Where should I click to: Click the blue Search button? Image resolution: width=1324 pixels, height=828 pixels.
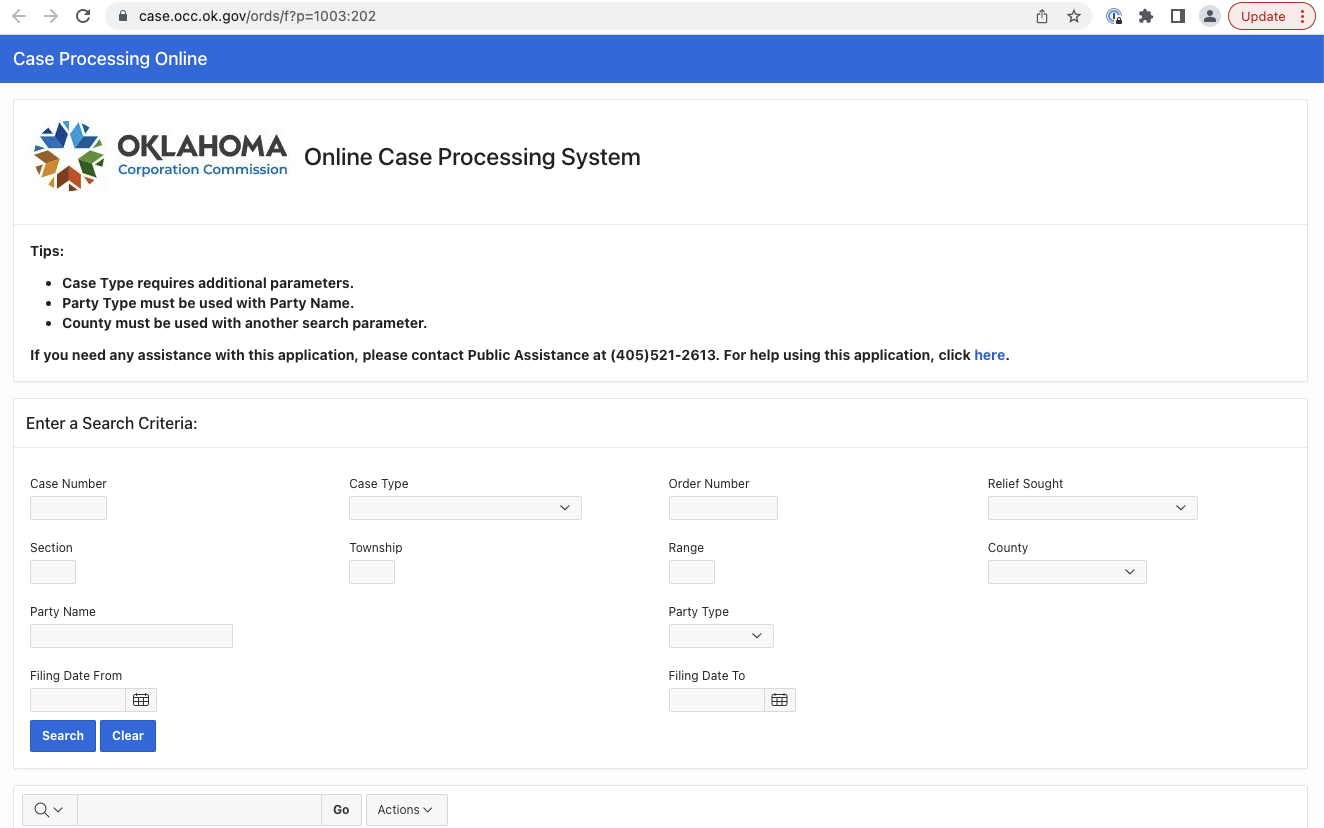(x=63, y=736)
